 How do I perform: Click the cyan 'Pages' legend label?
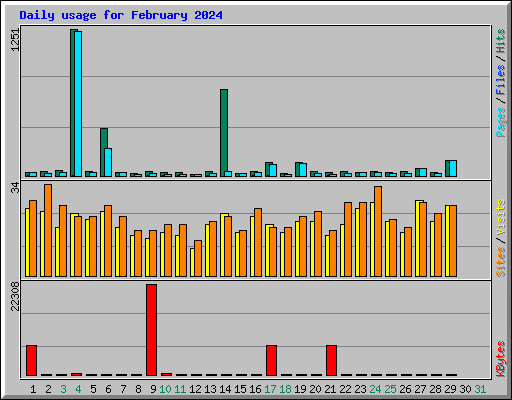coord(501,122)
